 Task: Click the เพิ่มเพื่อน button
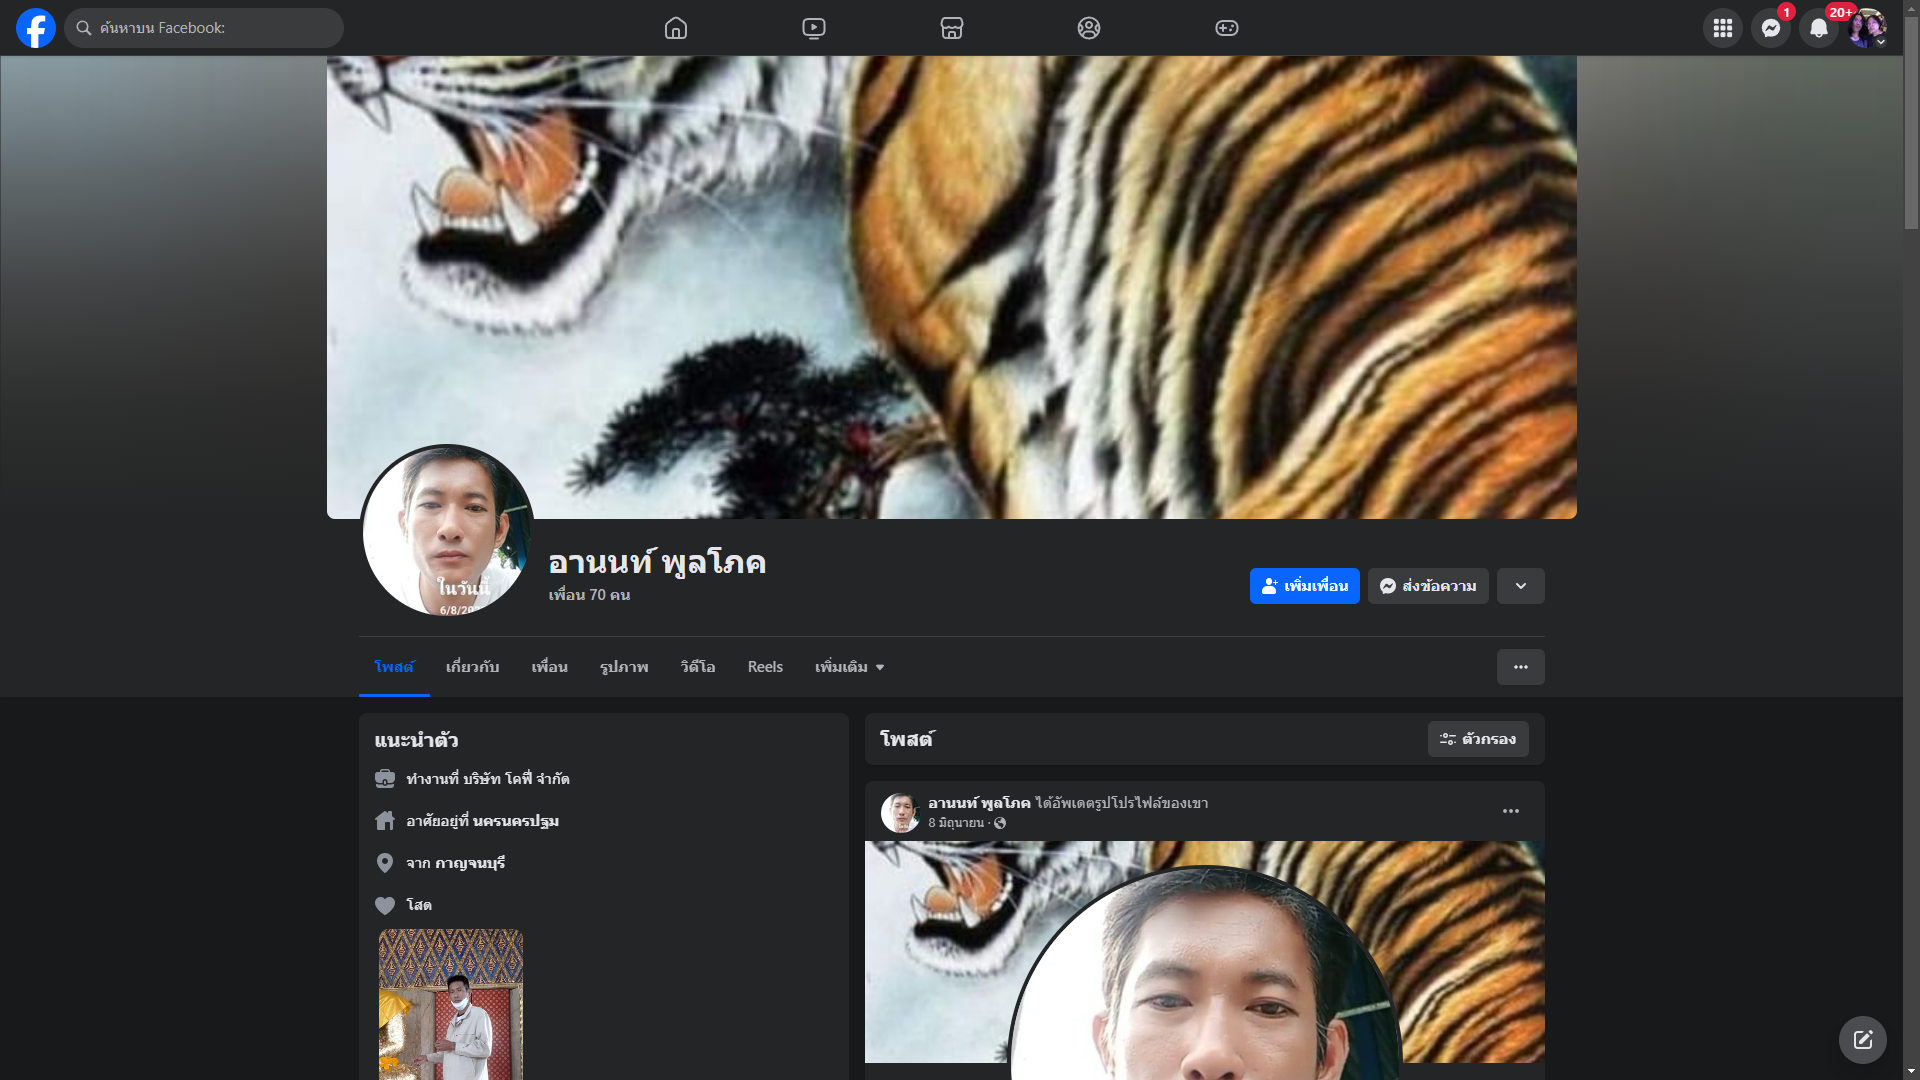point(1304,586)
